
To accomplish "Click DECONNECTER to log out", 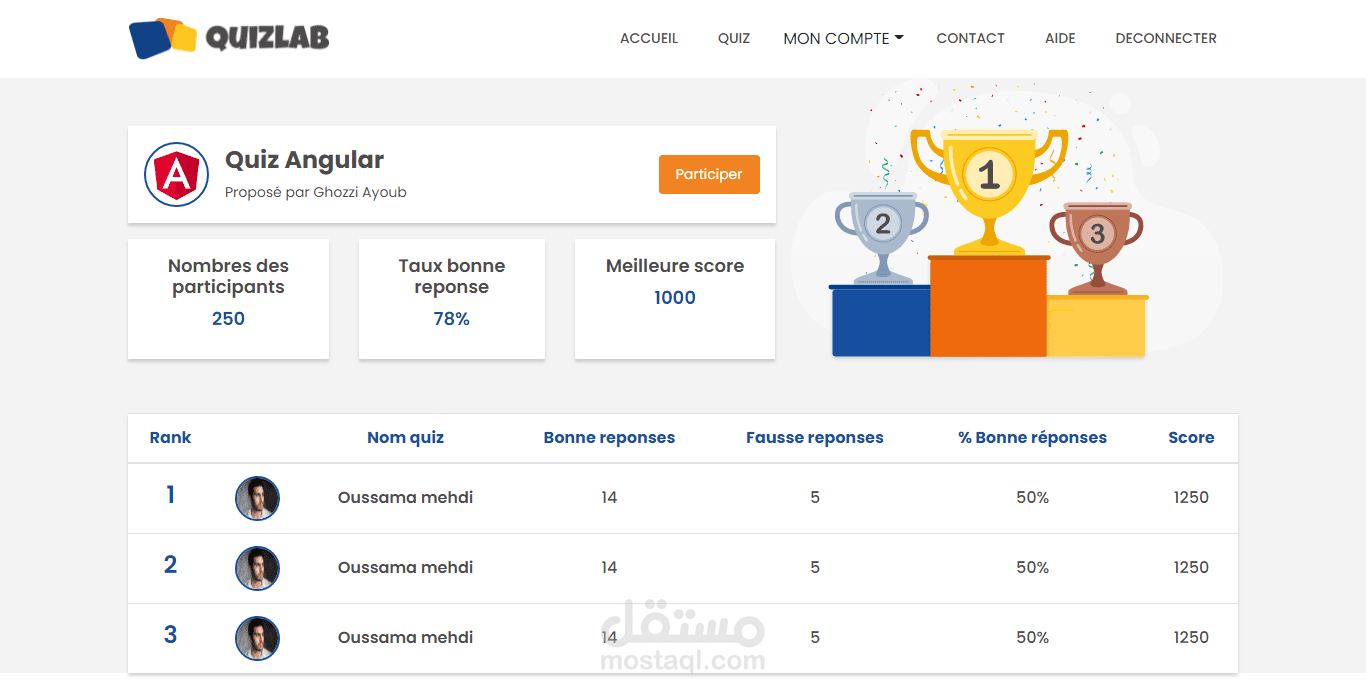I will pos(1166,38).
